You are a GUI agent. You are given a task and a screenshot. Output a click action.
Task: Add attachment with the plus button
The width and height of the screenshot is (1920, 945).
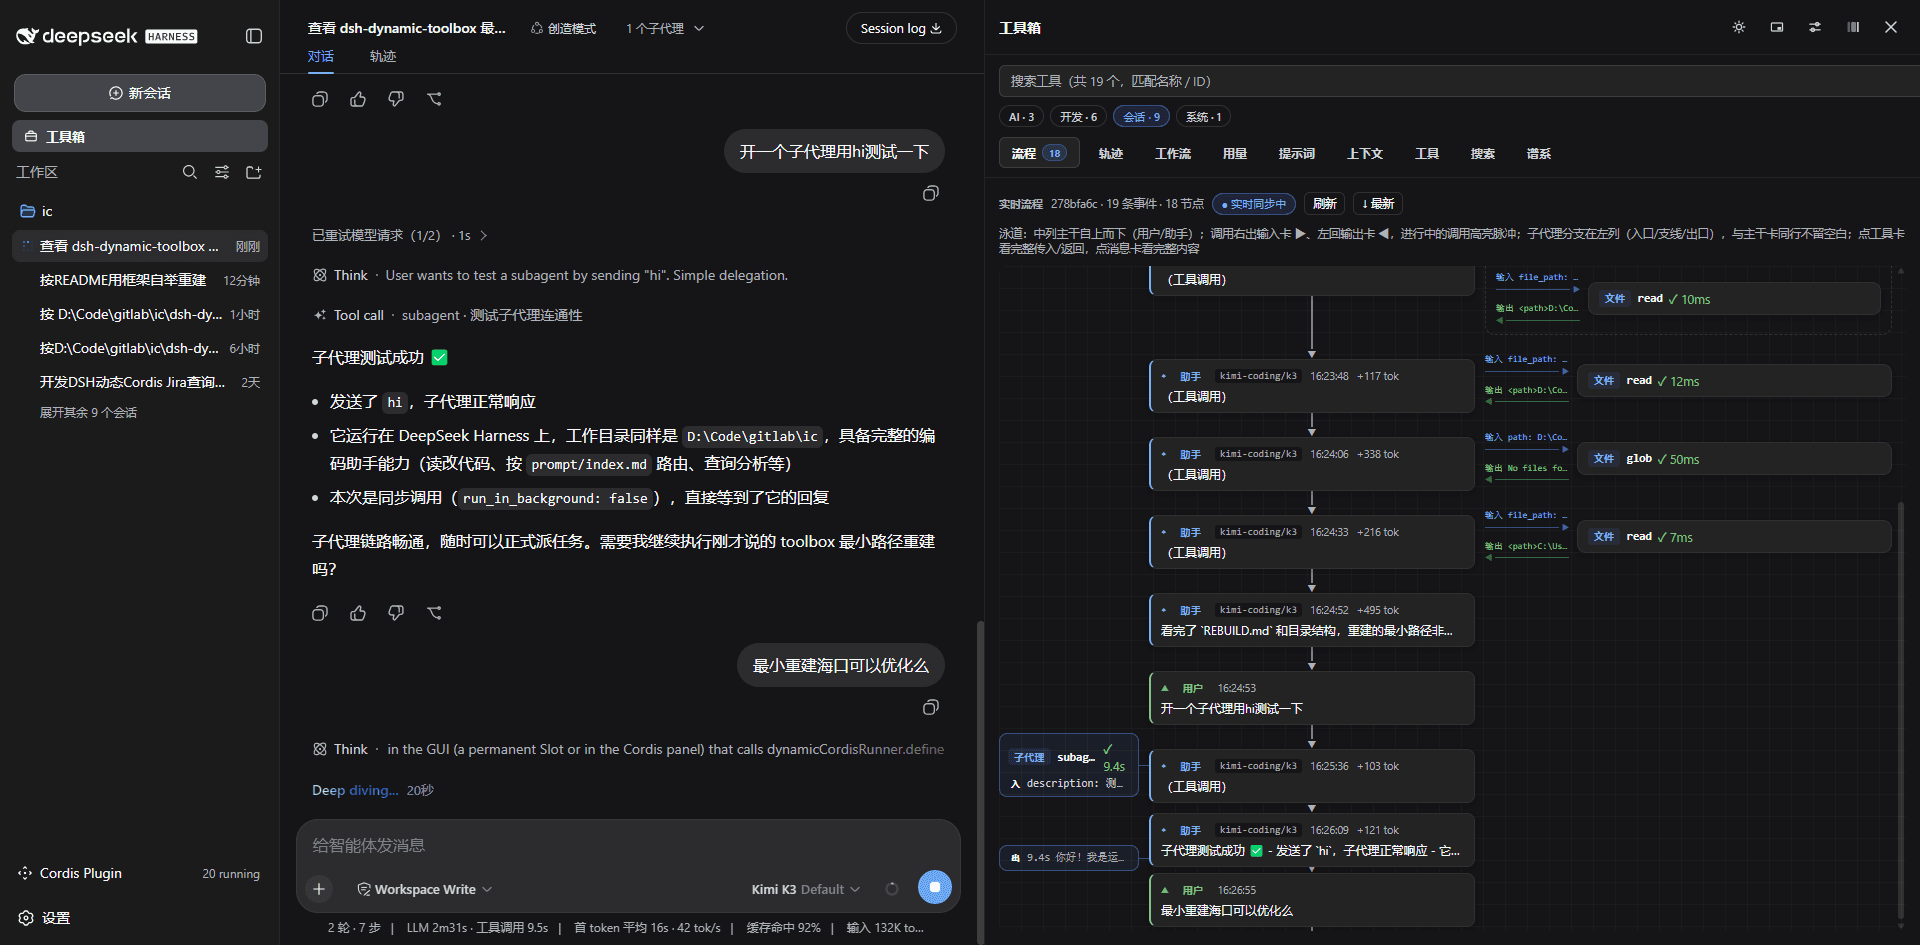(x=319, y=888)
